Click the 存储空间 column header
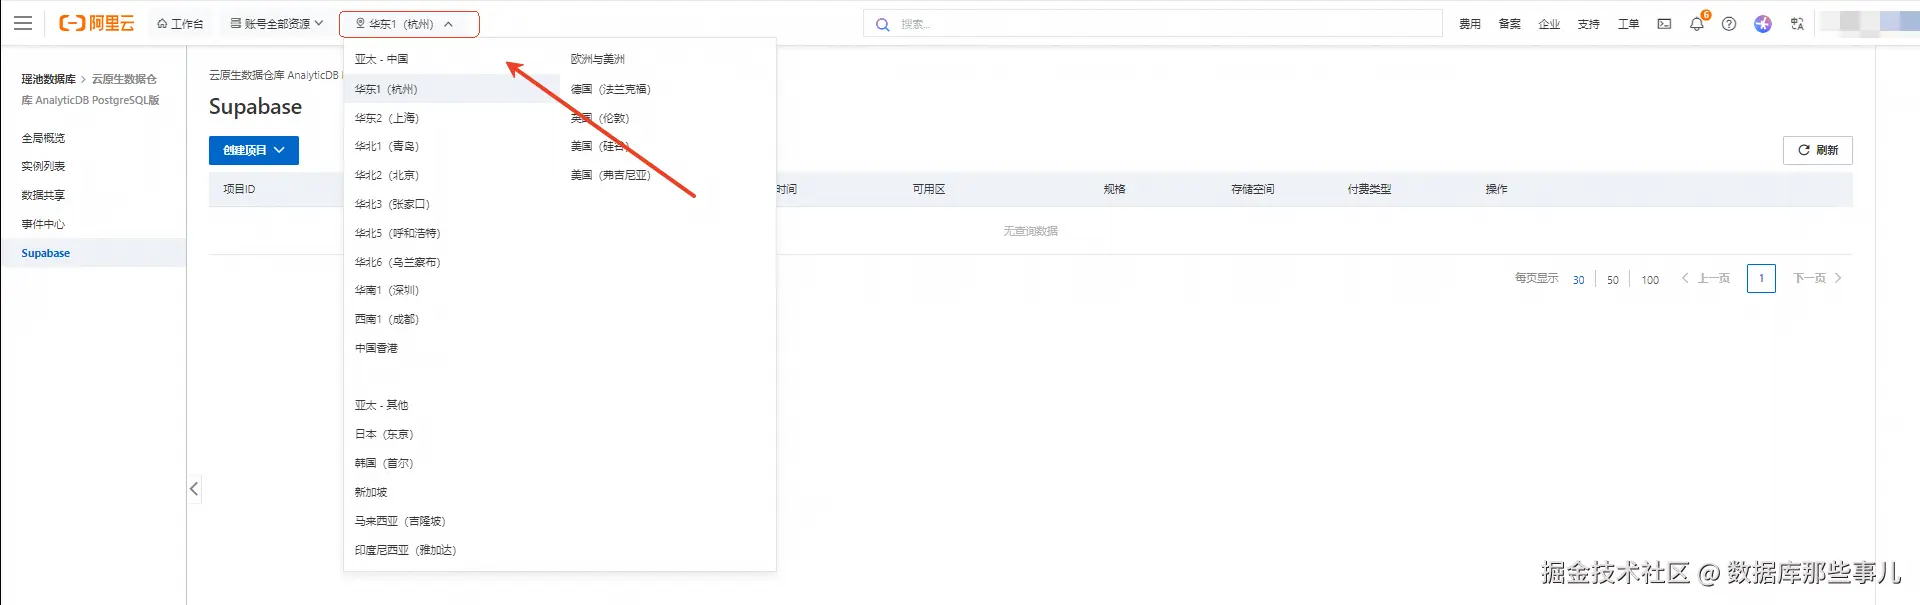1920x605 pixels. [1253, 189]
